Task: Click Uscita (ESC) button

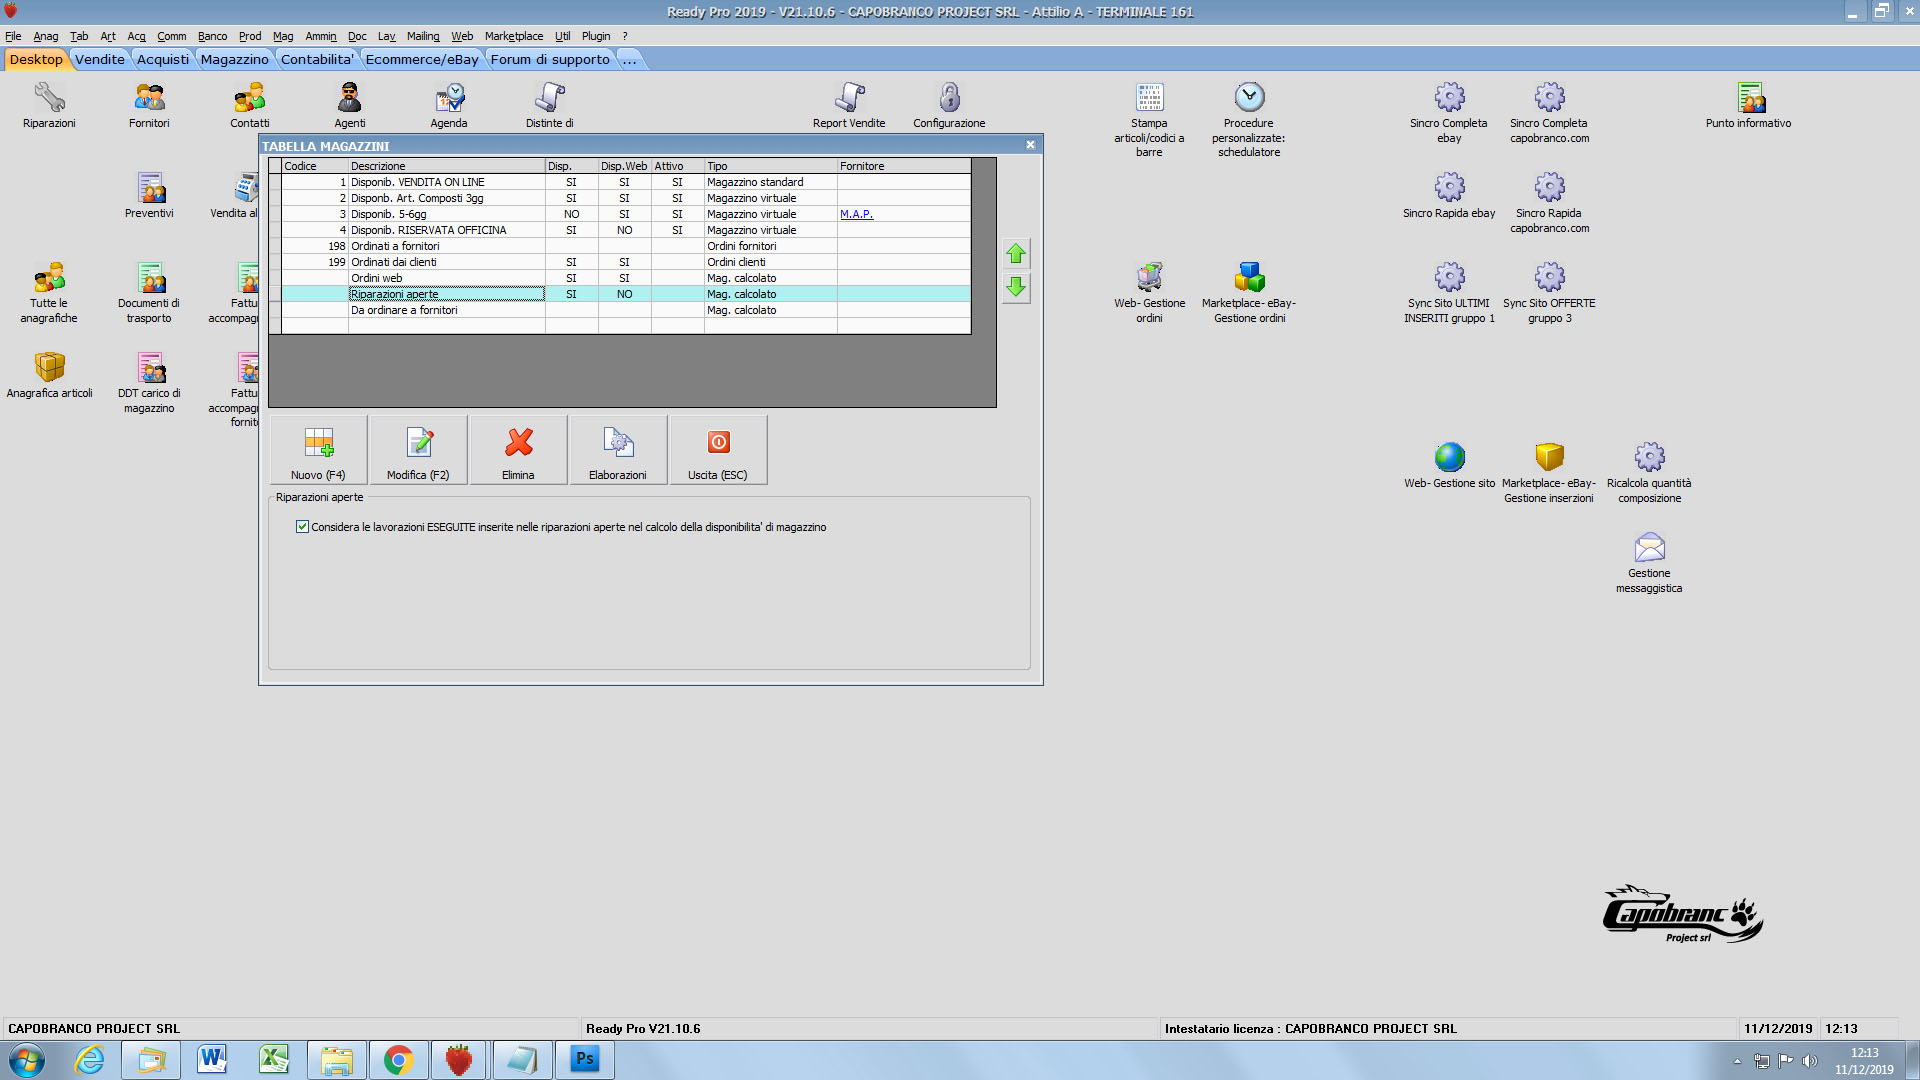Action: [718, 450]
